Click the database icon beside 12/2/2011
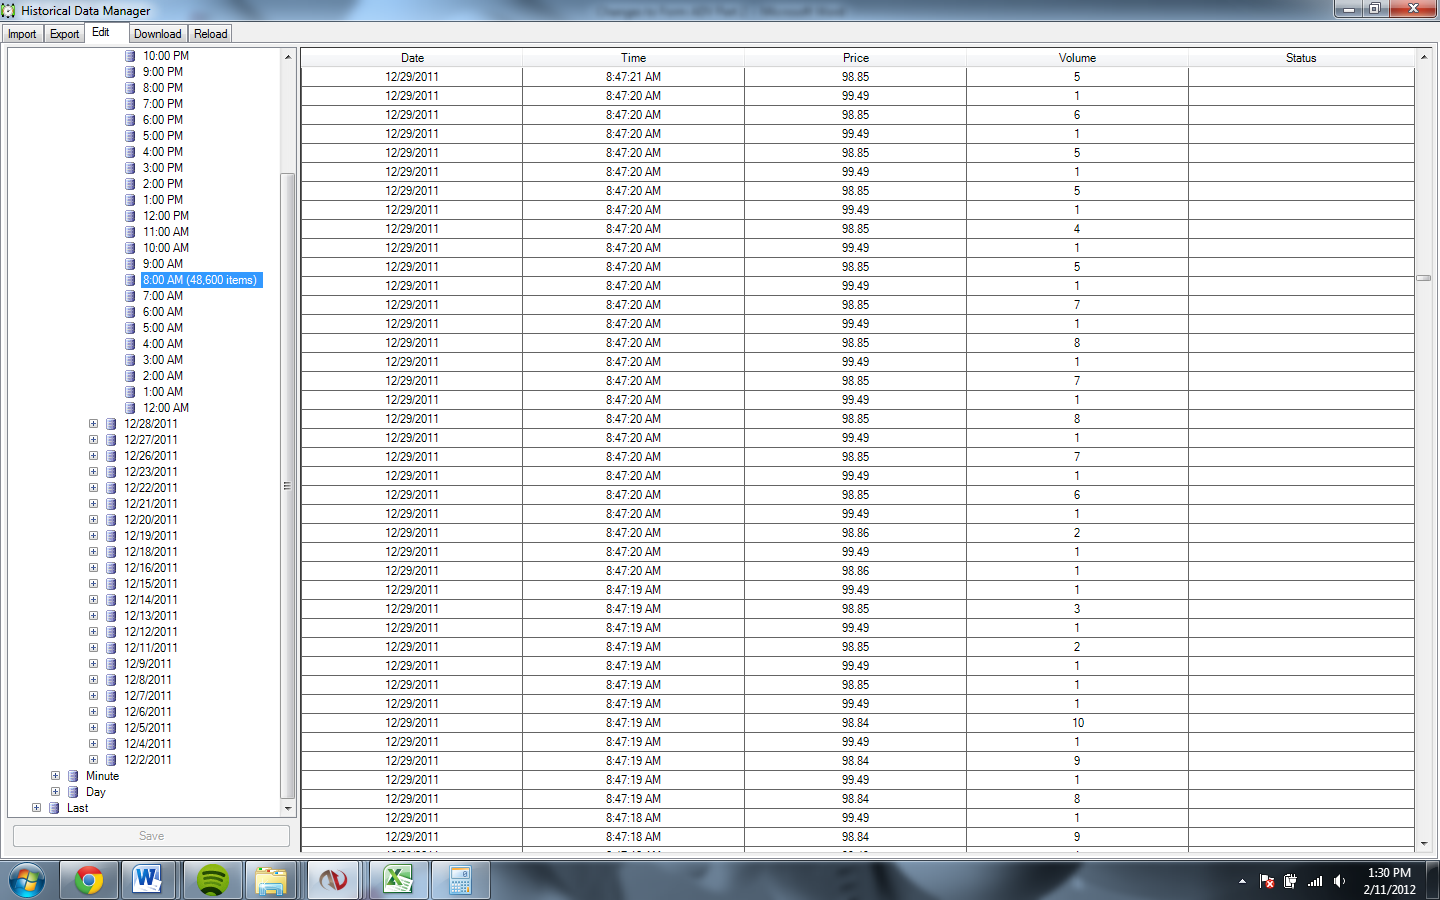 point(111,760)
